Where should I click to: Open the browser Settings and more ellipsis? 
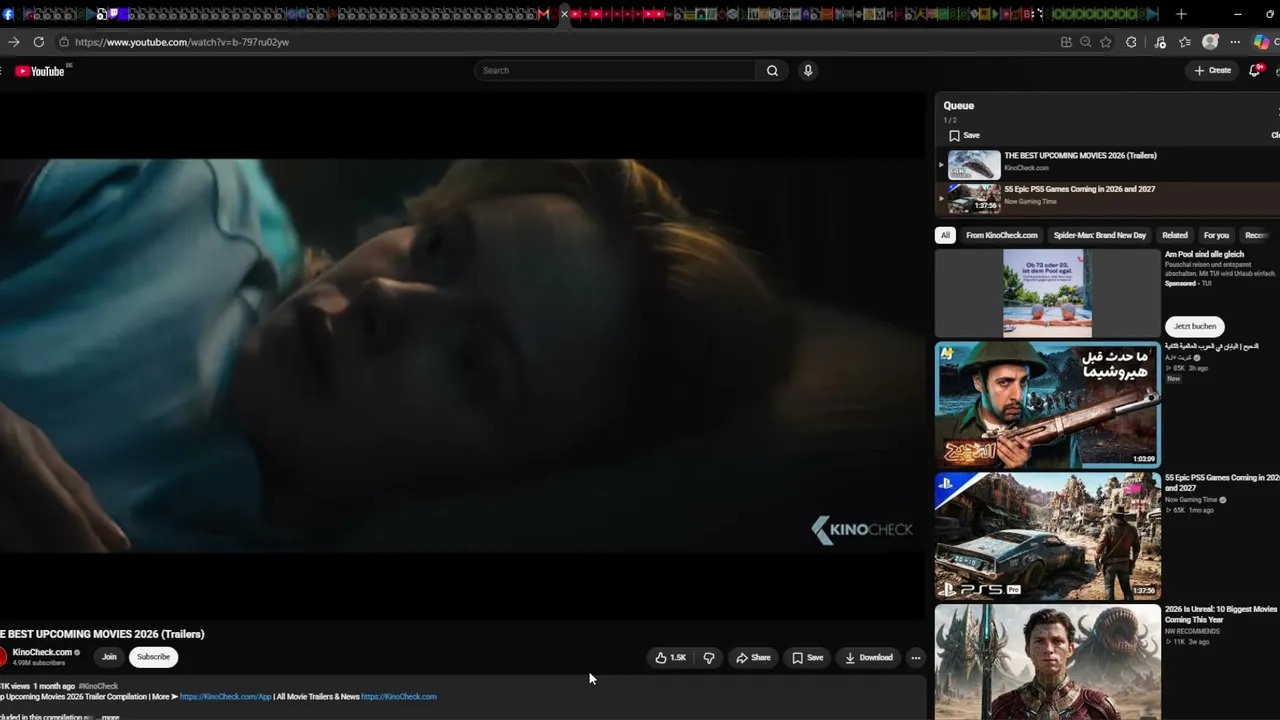tap(1235, 42)
